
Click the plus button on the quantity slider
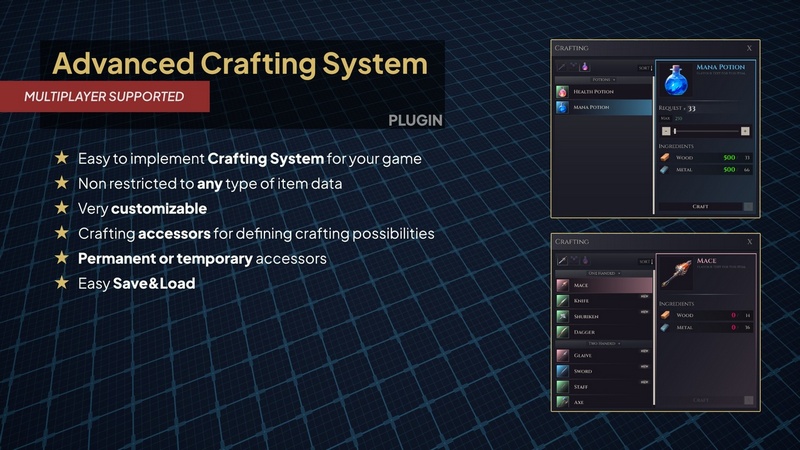tap(745, 131)
